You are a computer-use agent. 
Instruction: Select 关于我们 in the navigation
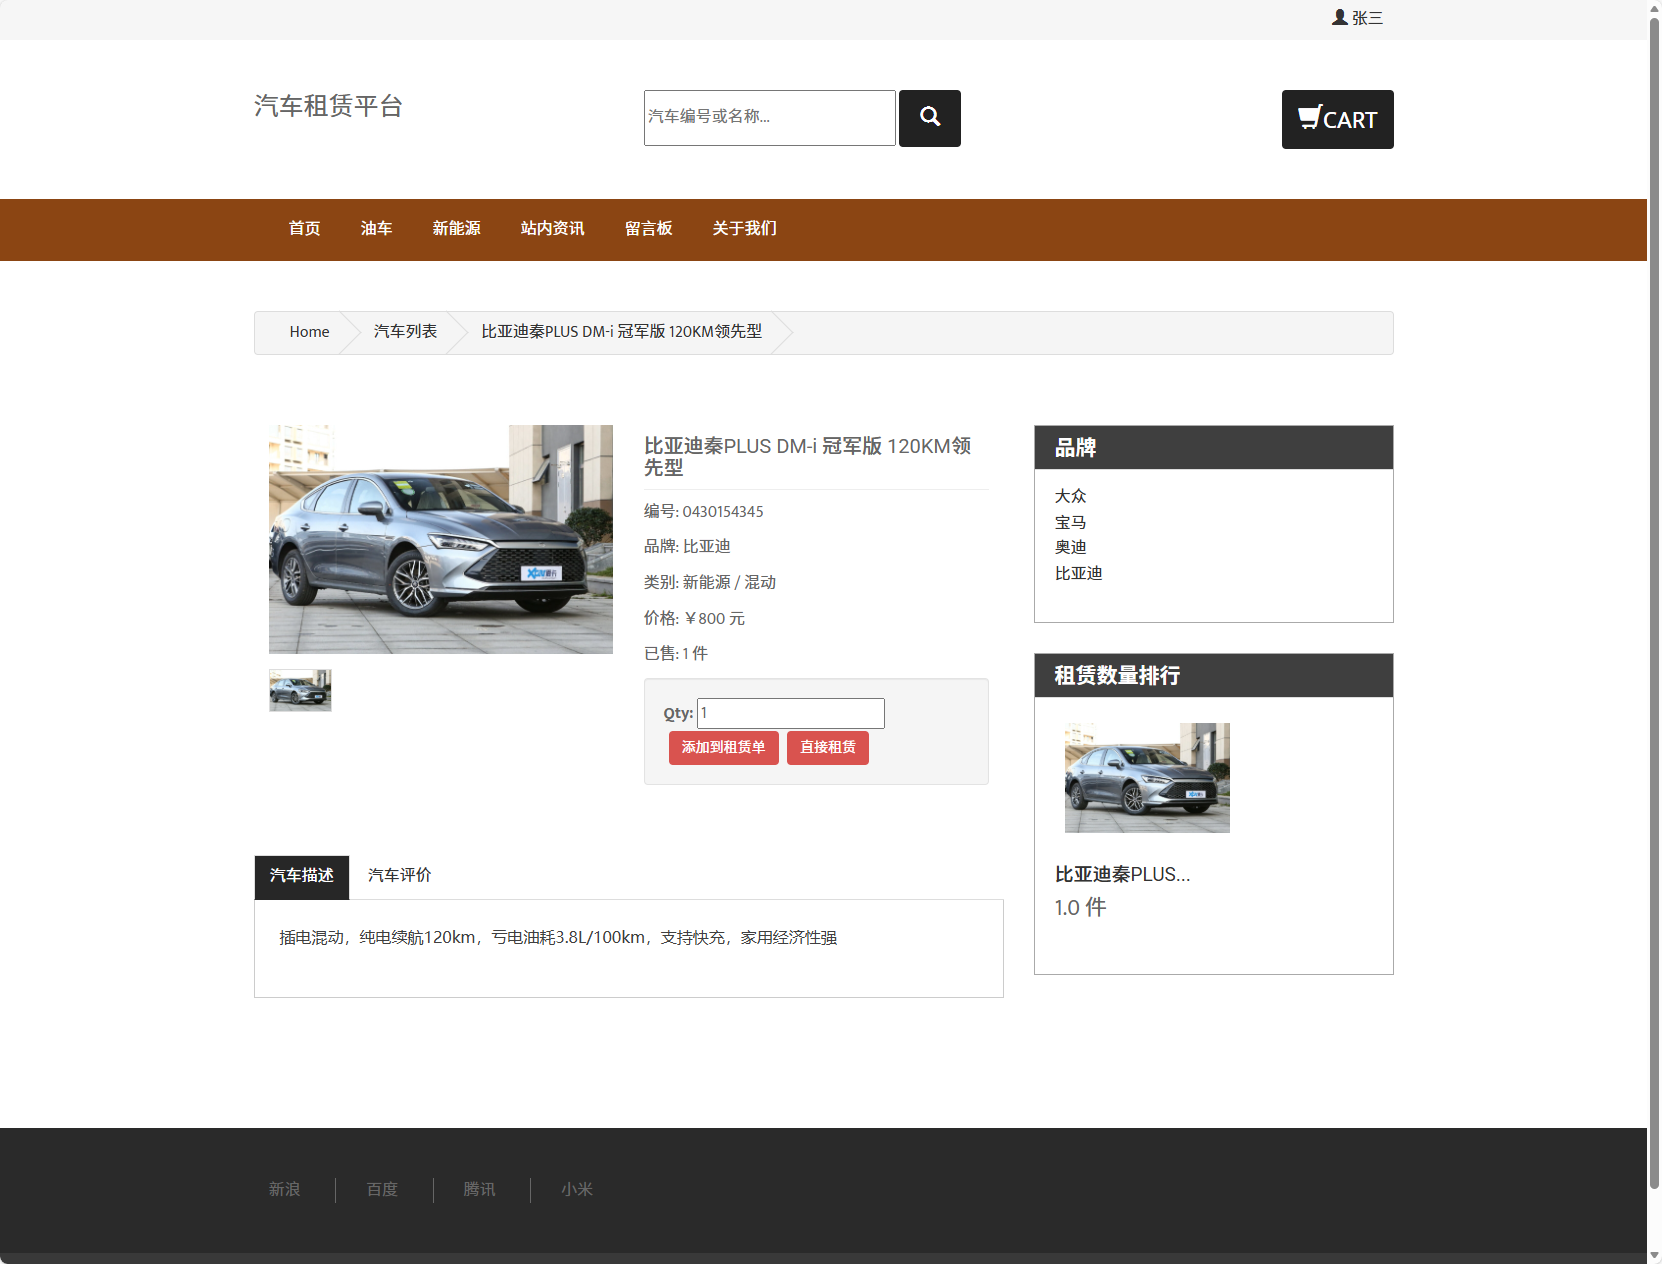tap(744, 229)
